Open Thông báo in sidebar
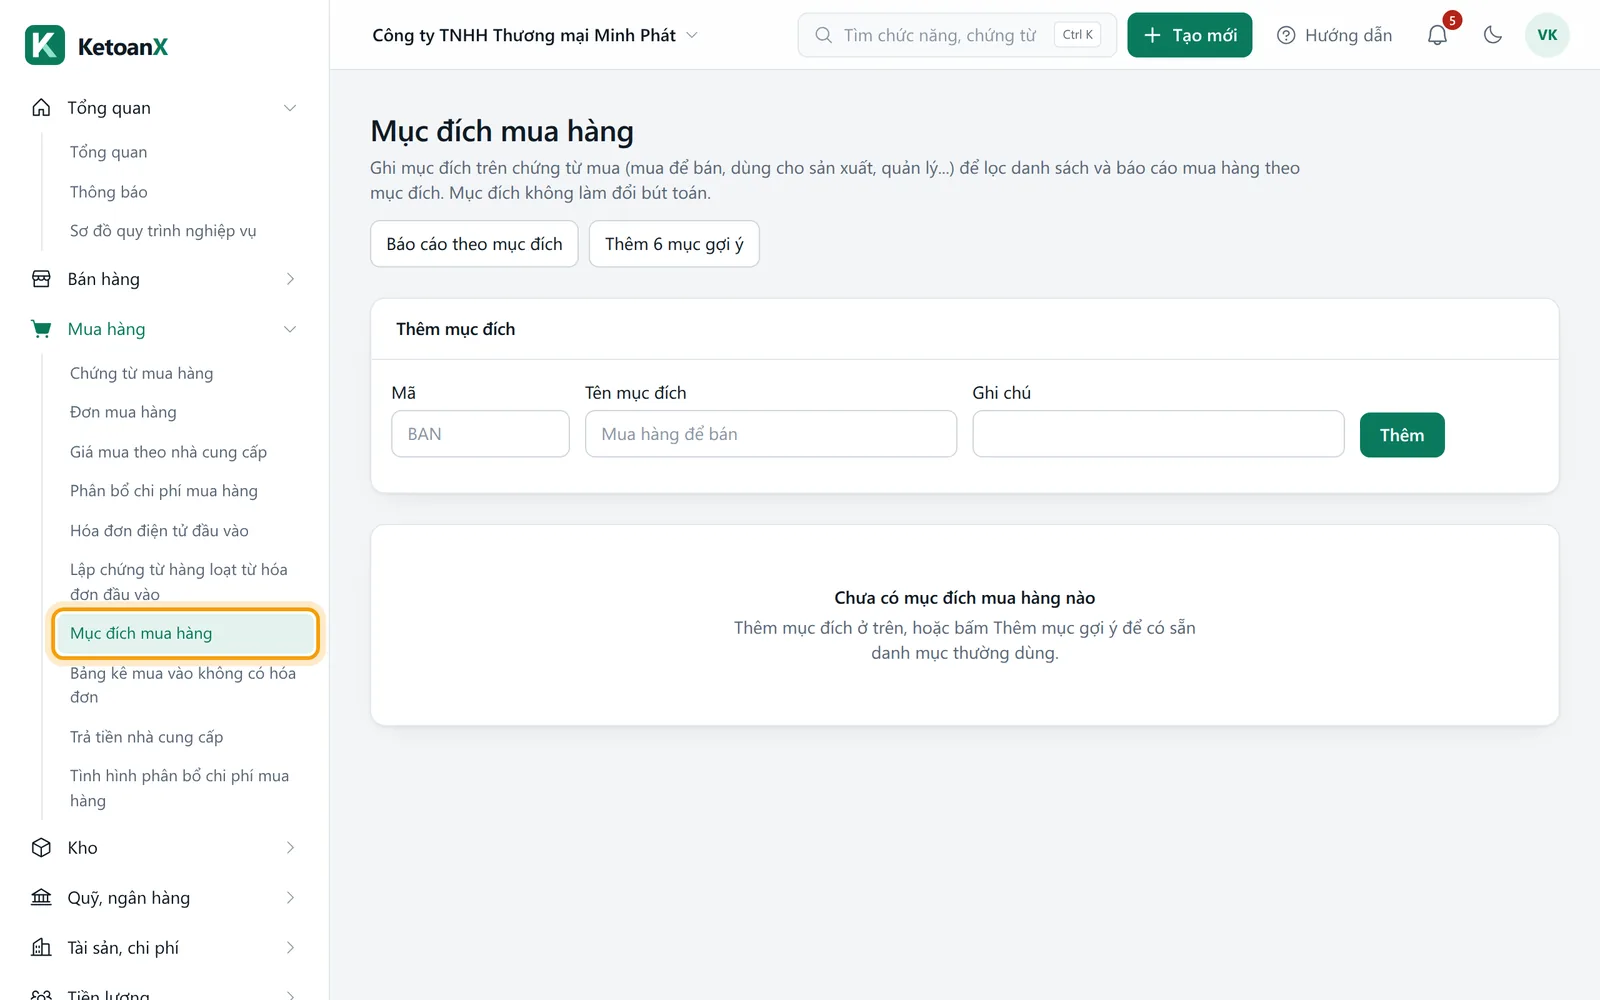 pyautogui.click(x=109, y=192)
